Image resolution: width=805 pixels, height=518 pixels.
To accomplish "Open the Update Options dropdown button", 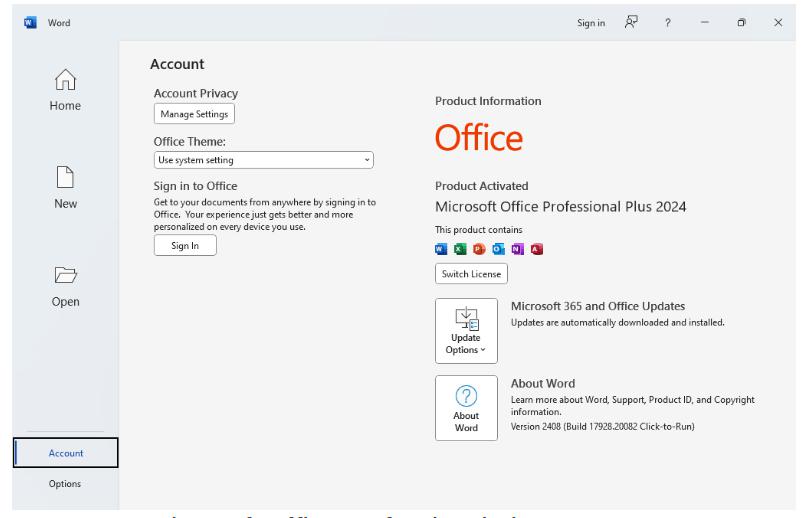I will pos(466,331).
